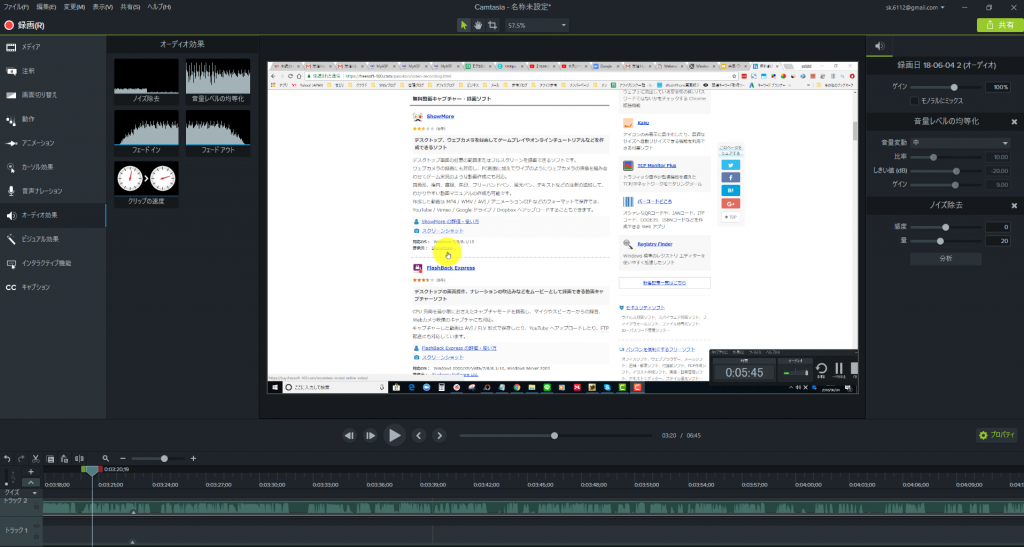Open the sk.6112@gmail.com account dropdown
1024x547 pixels.
[x=915, y=7]
